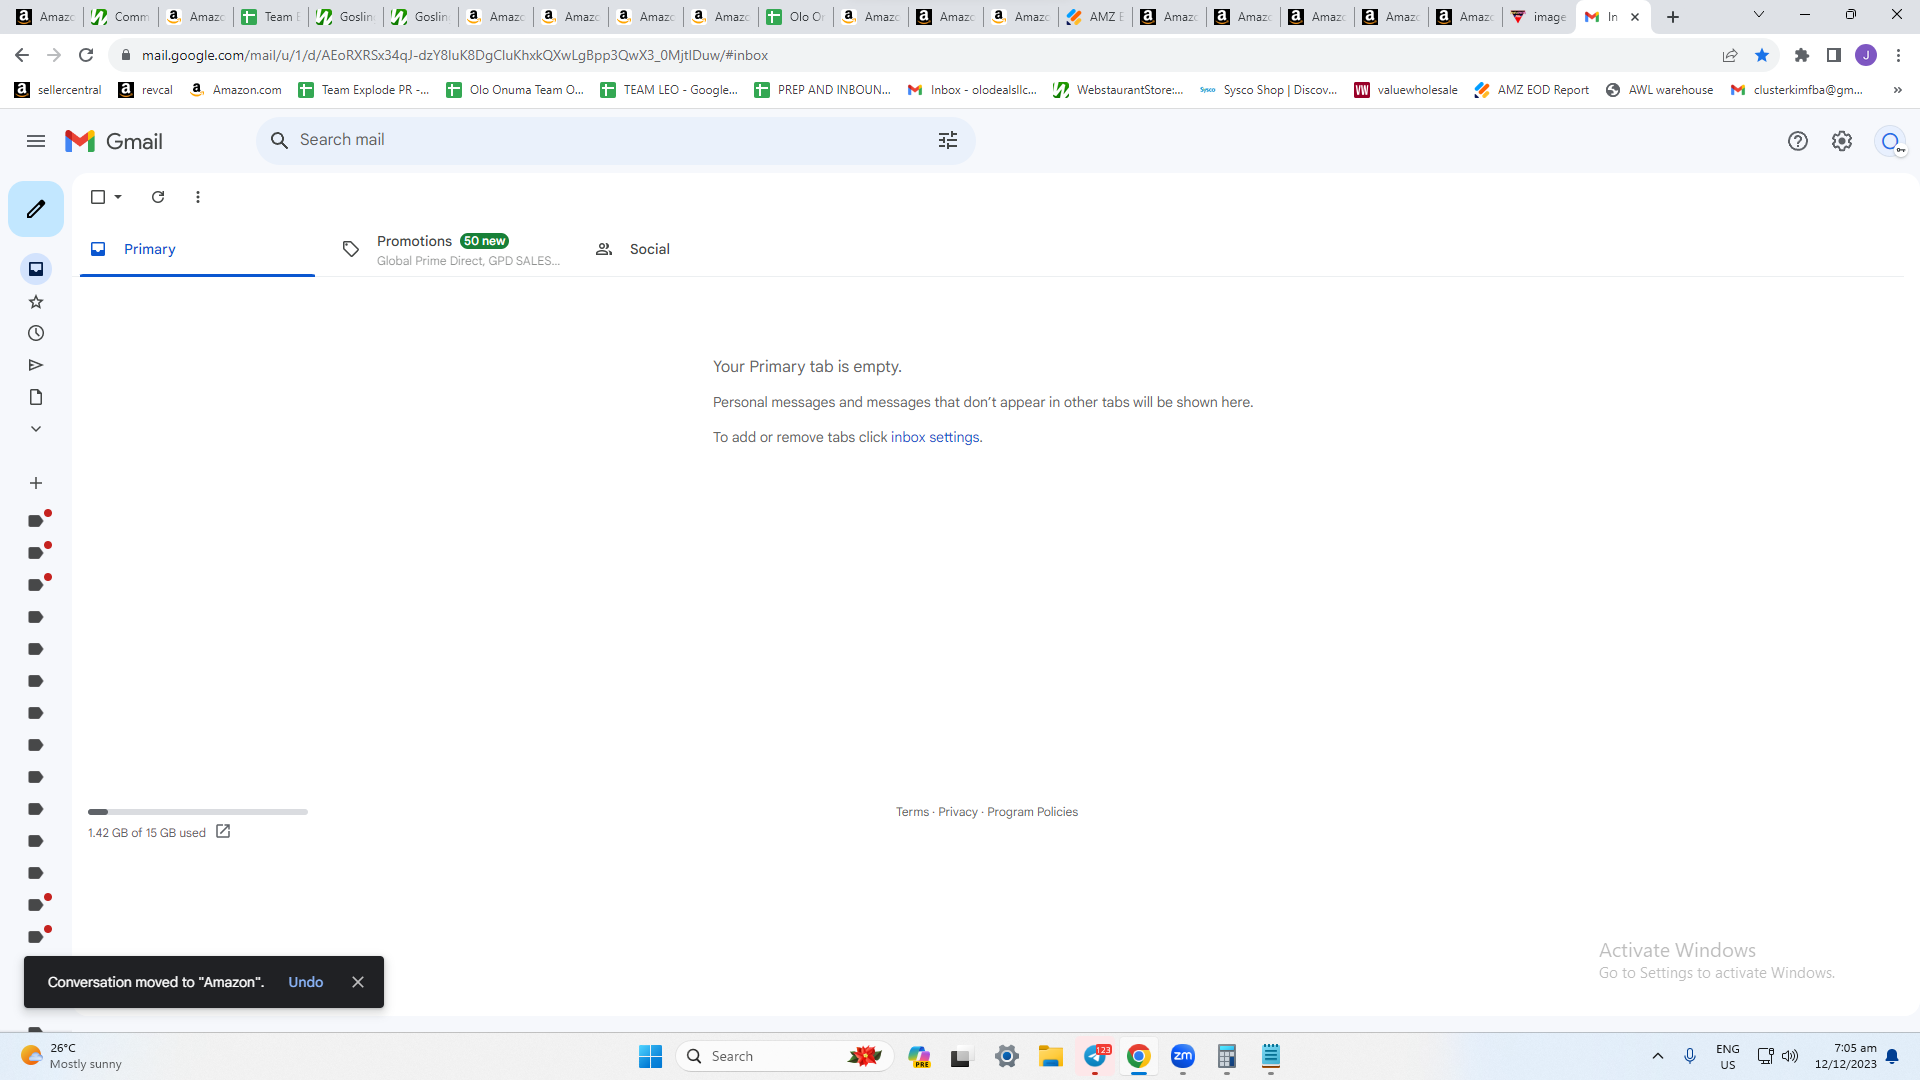Screen dimensions: 1920x1080
Task: Open Sent mail arrow icon
Action: pos(36,365)
